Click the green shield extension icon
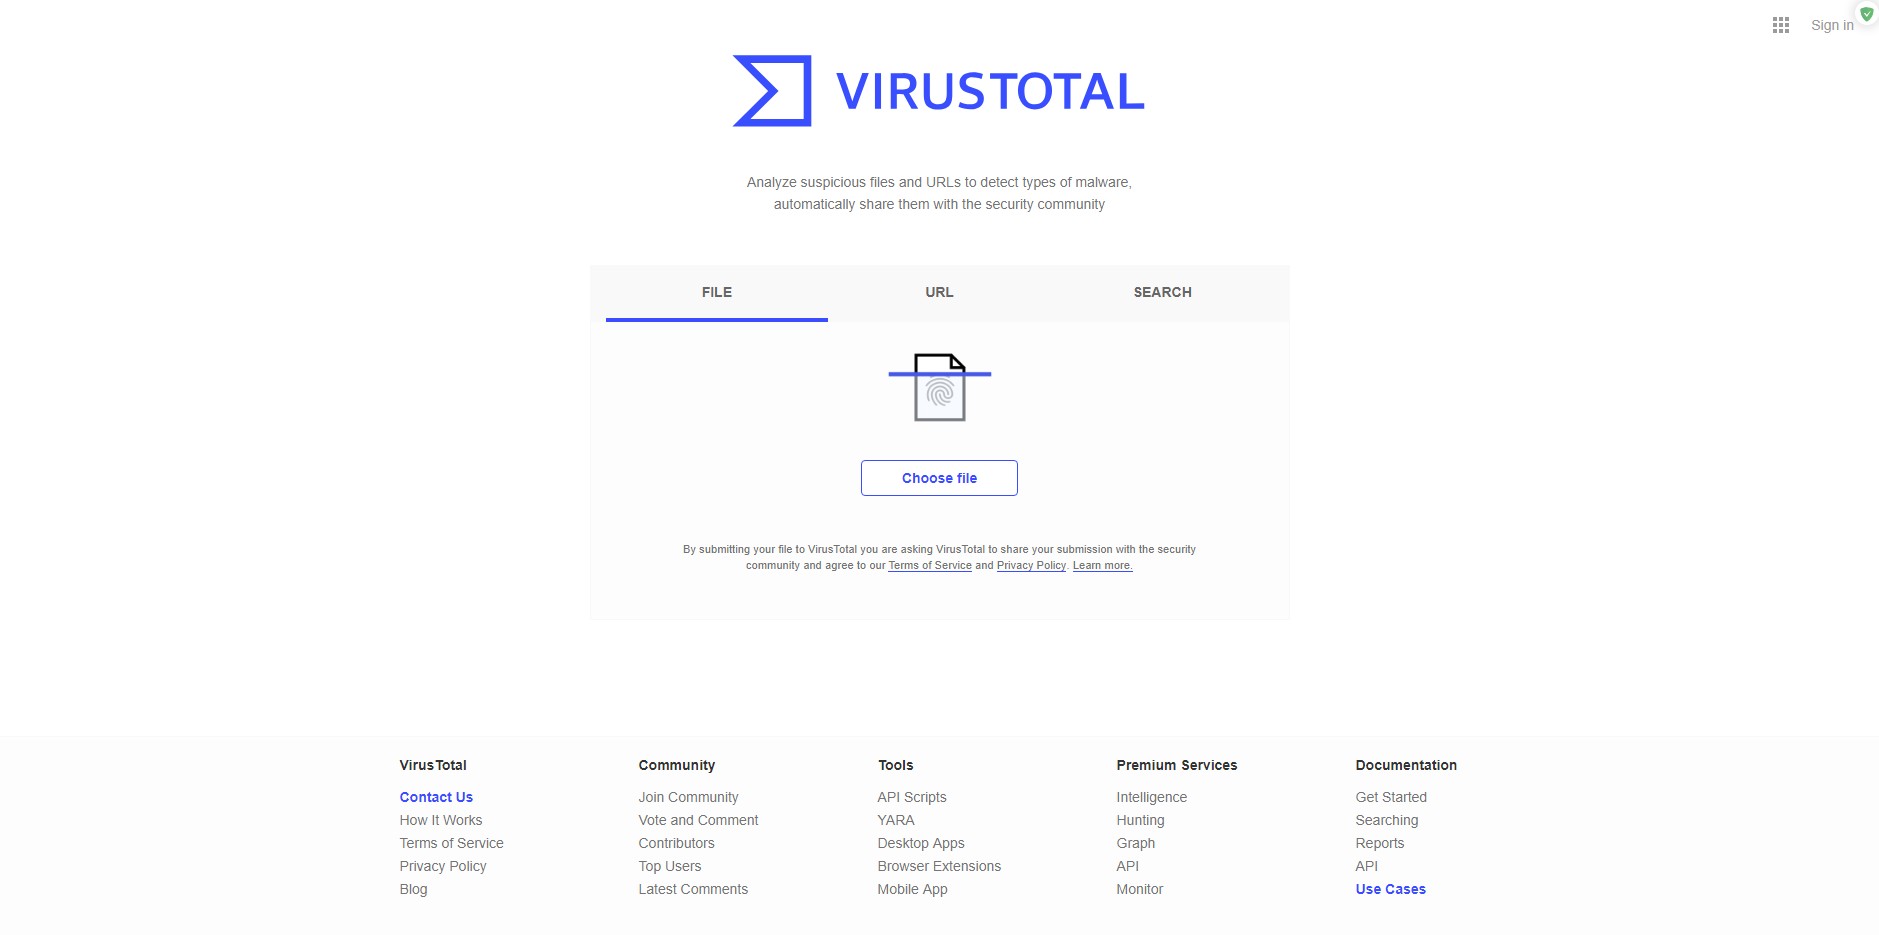 coord(1866,14)
